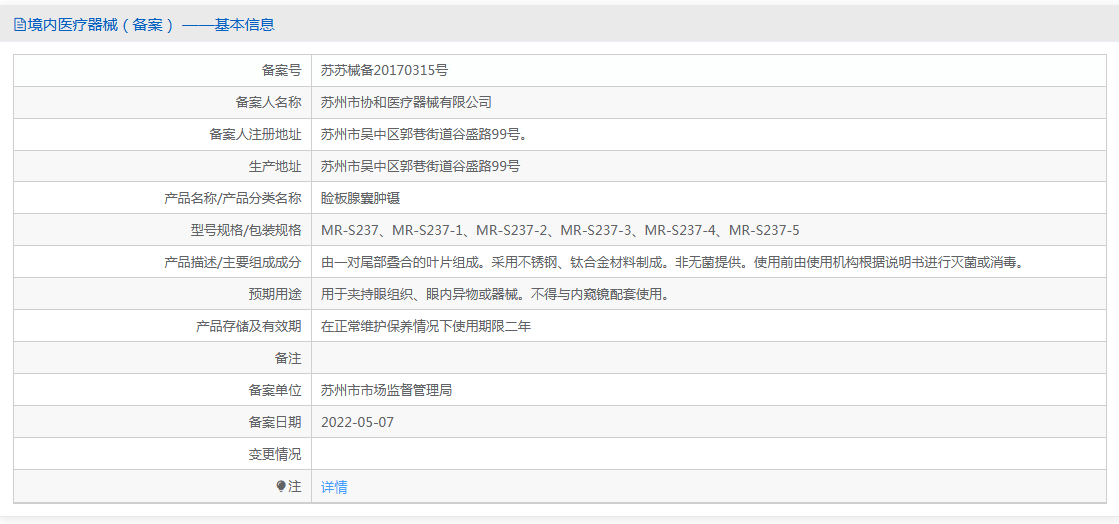Click the 备注 label
This screenshot has height=524, width=1119.
288,358
